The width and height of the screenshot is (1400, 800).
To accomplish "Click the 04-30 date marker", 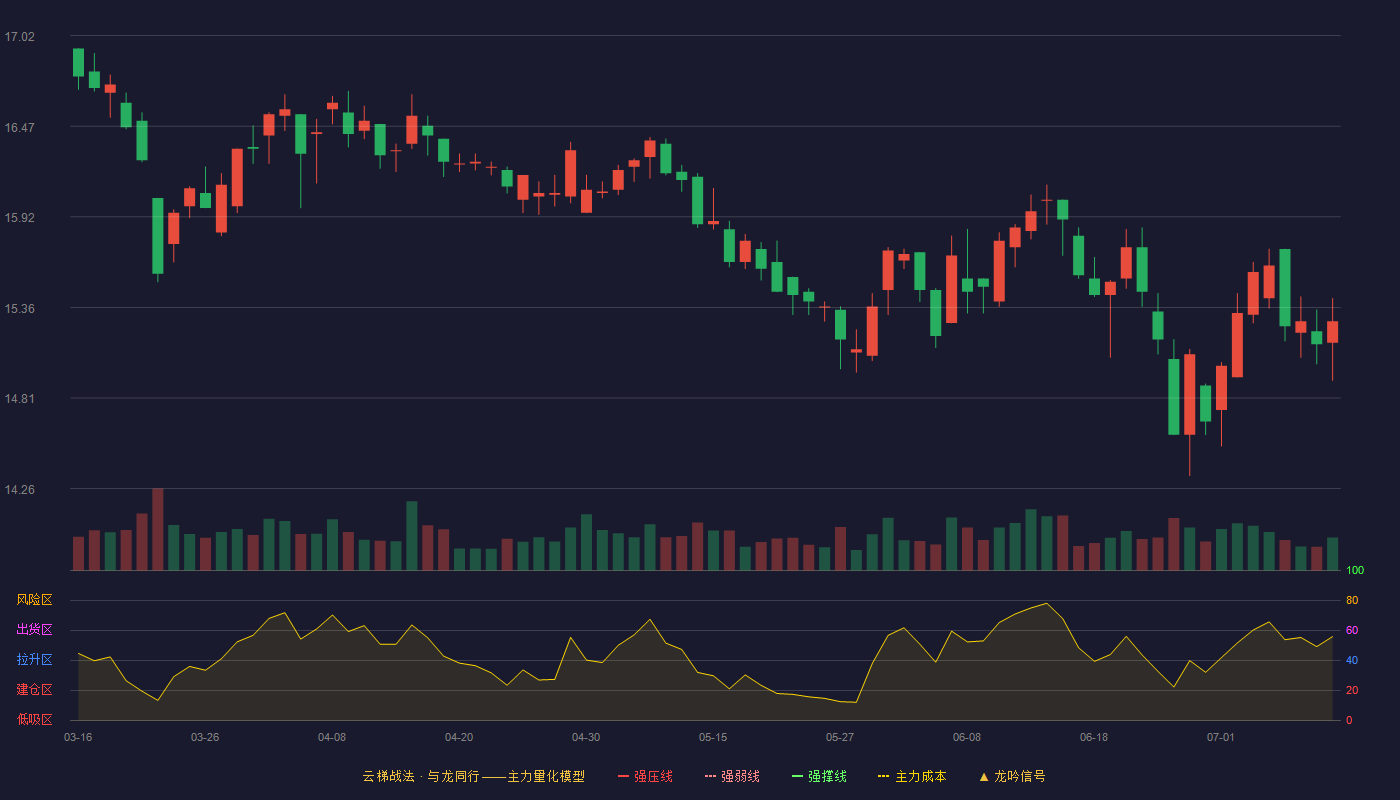I will (586, 737).
